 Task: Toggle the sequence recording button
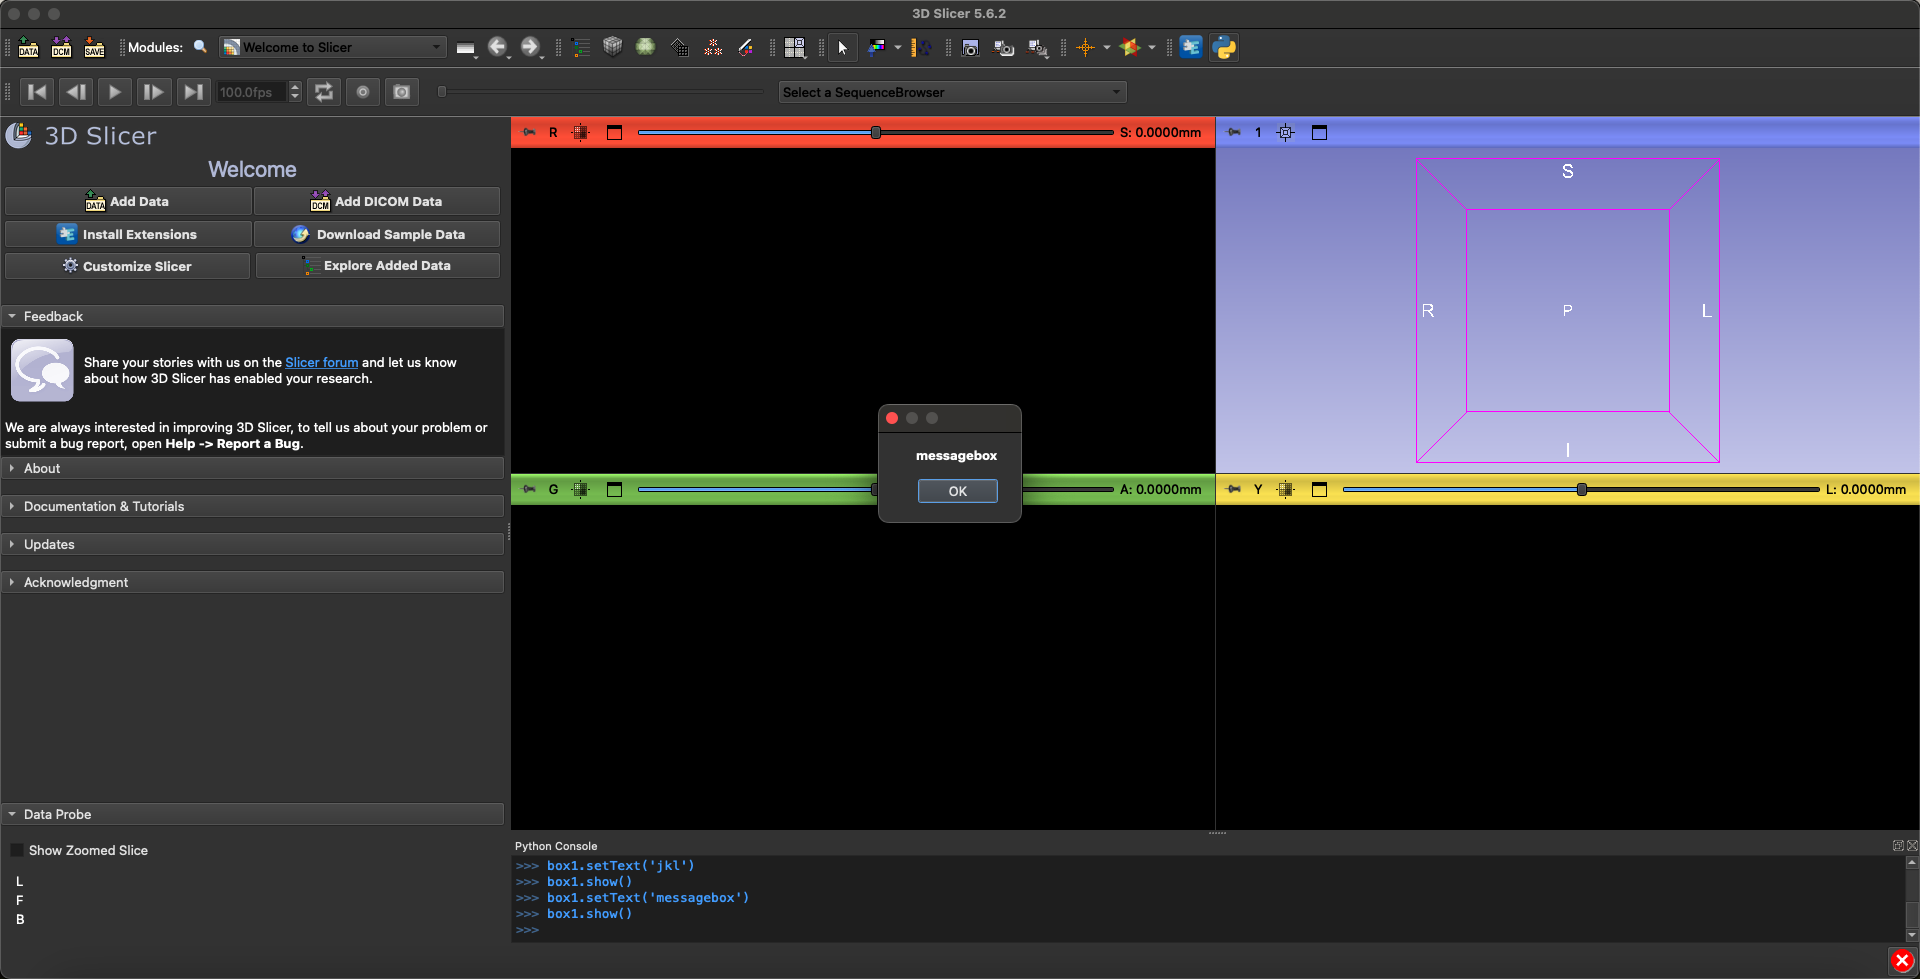(x=363, y=92)
